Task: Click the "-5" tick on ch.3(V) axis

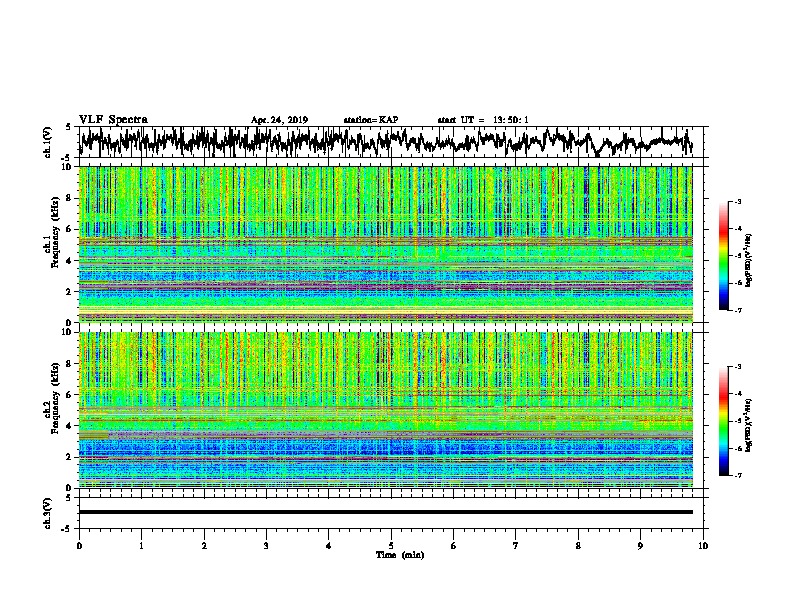Action: (68, 529)
